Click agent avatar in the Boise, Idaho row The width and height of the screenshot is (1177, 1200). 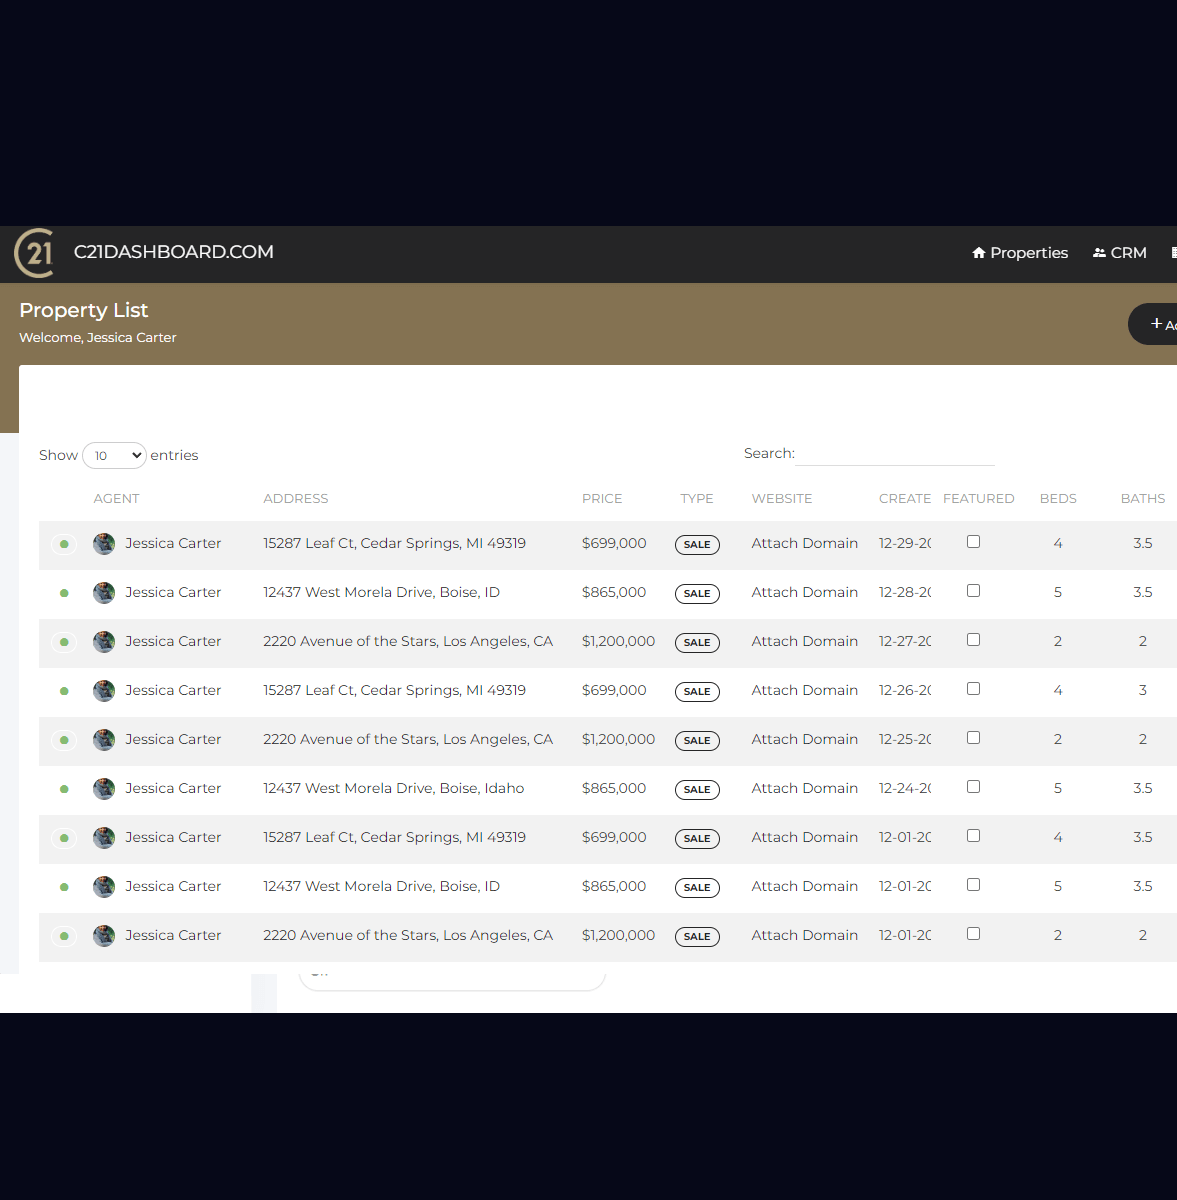pos(104,789)
